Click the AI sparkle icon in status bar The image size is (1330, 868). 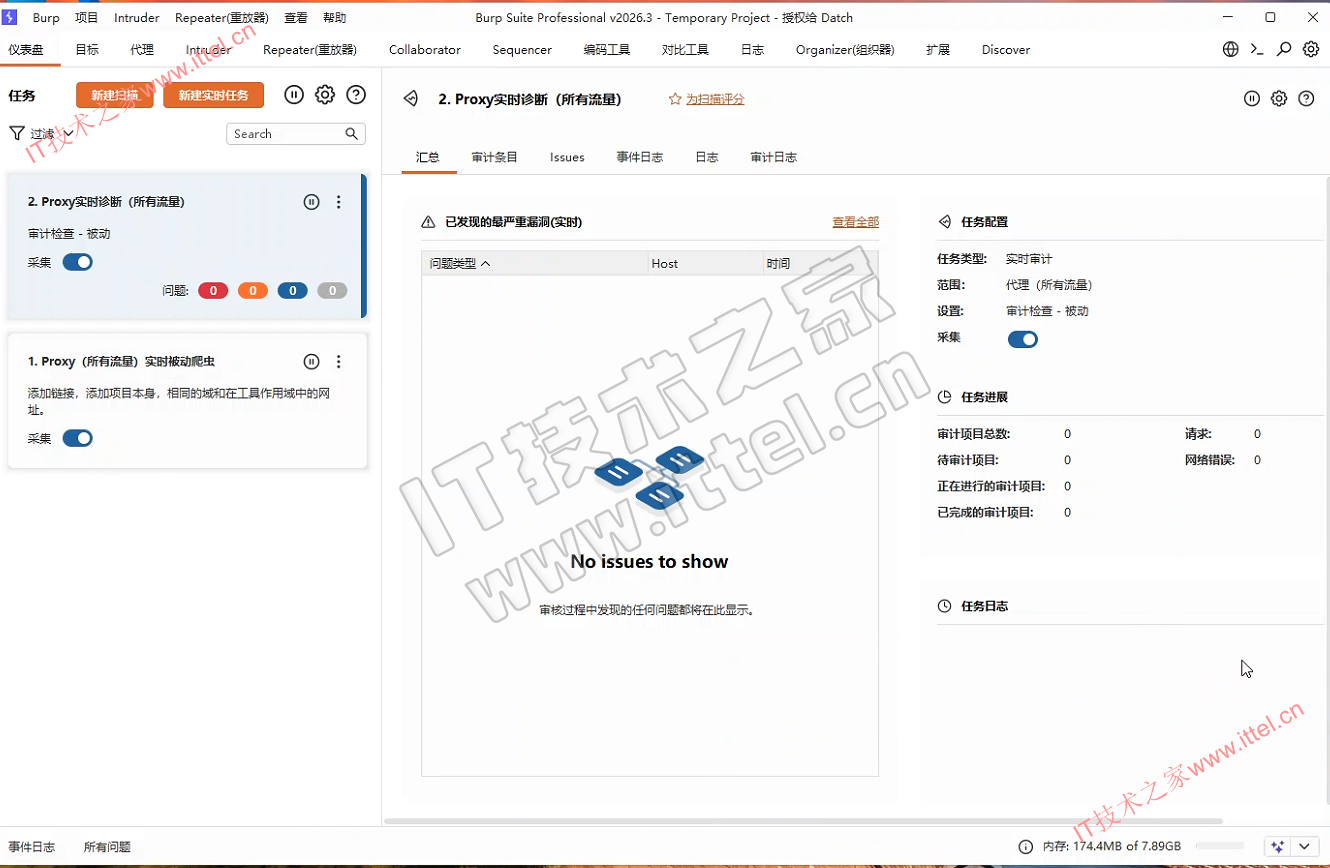(1277, 846)
